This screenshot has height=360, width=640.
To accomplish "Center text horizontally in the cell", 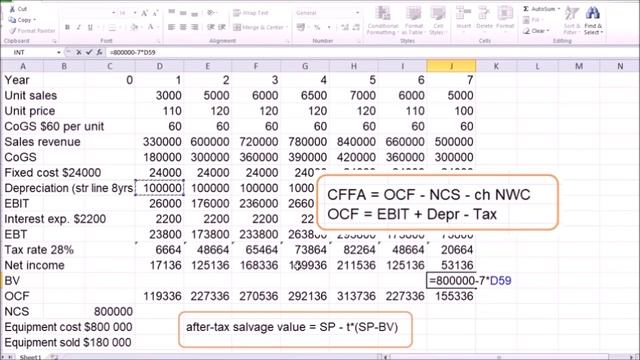I will 183,27.
